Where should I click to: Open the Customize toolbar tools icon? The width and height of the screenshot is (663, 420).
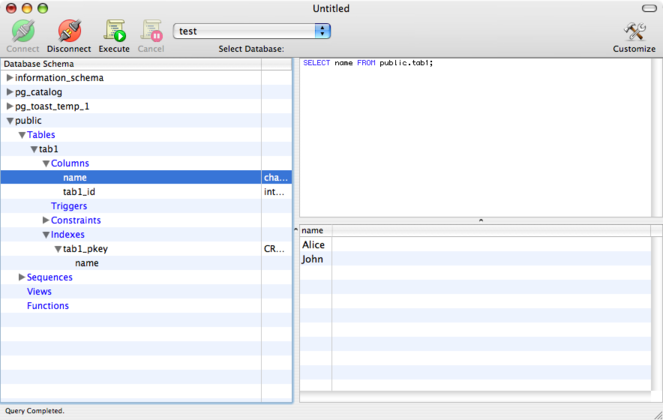[x=634, y=31]
